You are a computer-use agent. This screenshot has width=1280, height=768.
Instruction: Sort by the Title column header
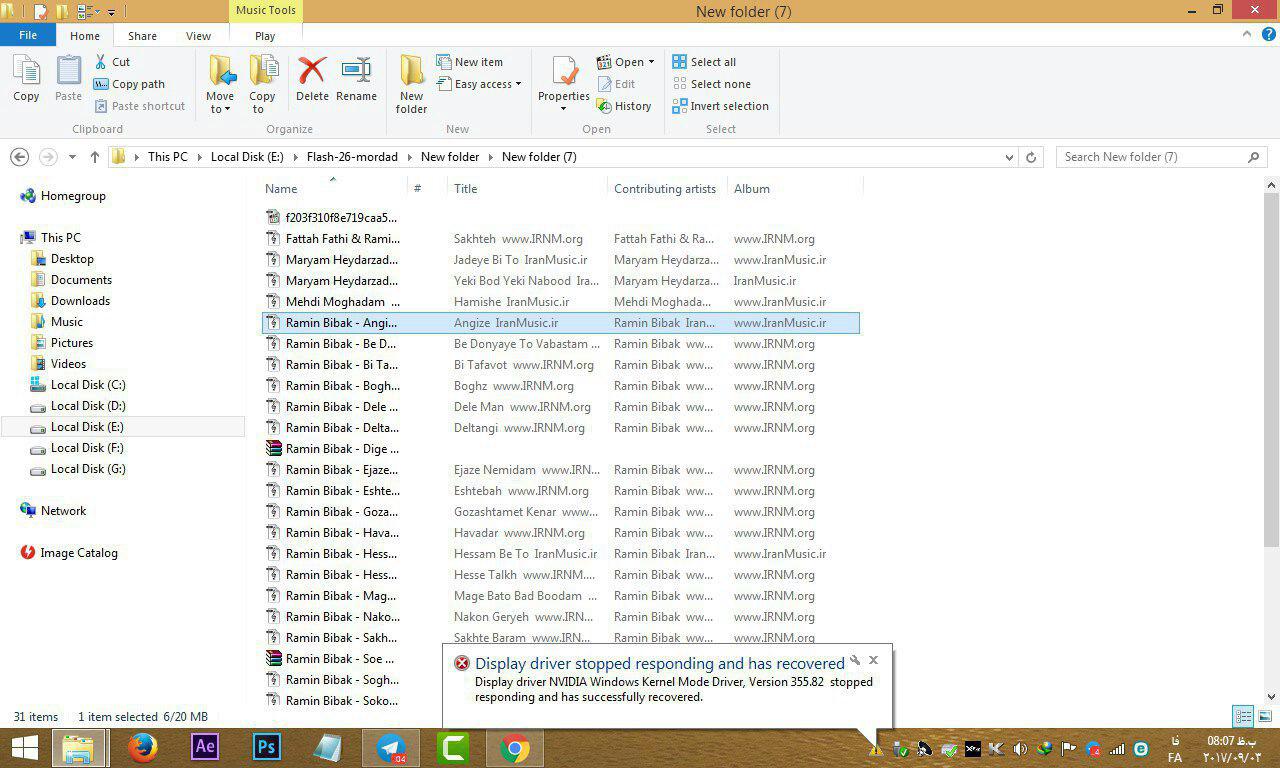tap(465, 189)
